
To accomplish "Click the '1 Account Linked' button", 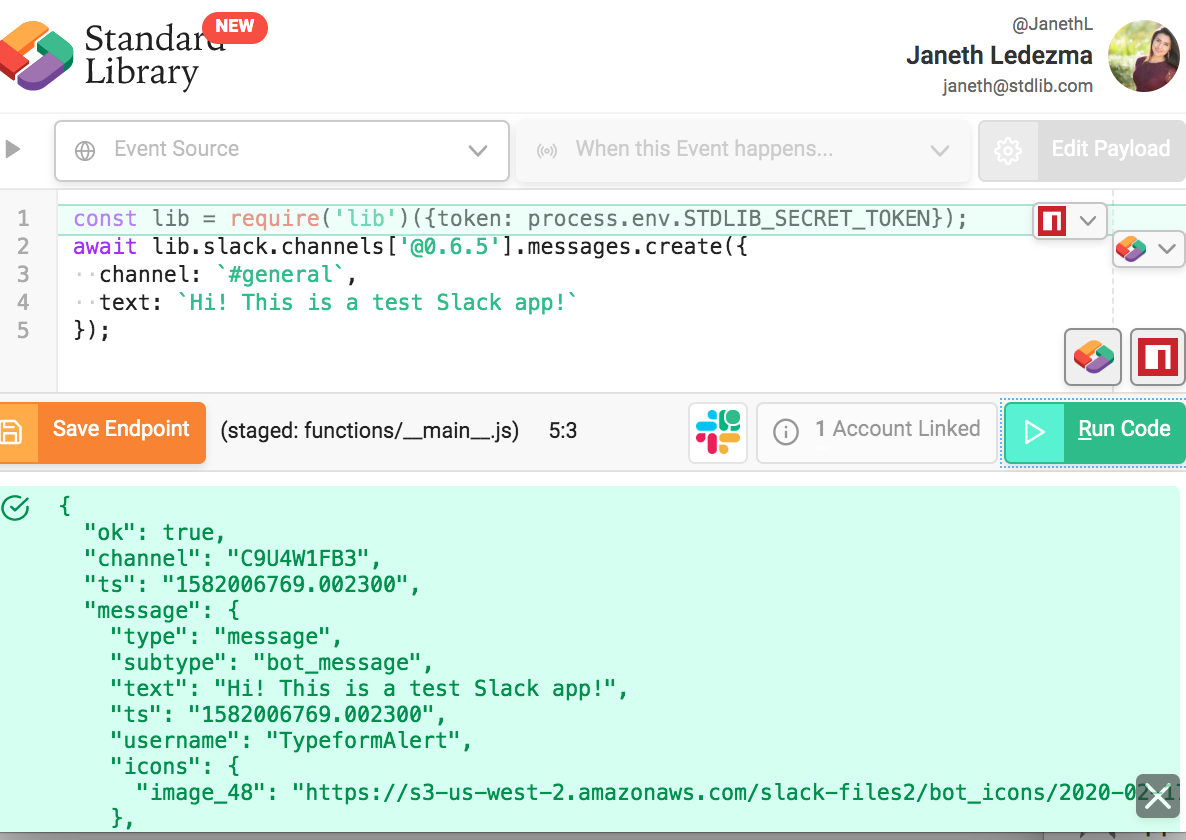I will tap(877, 432).
